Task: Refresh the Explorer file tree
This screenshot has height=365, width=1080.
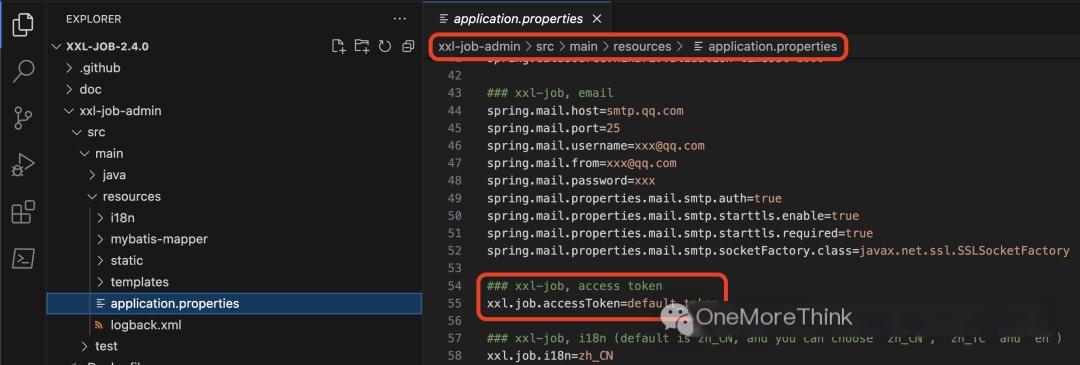Action: (x=385, y=46)
